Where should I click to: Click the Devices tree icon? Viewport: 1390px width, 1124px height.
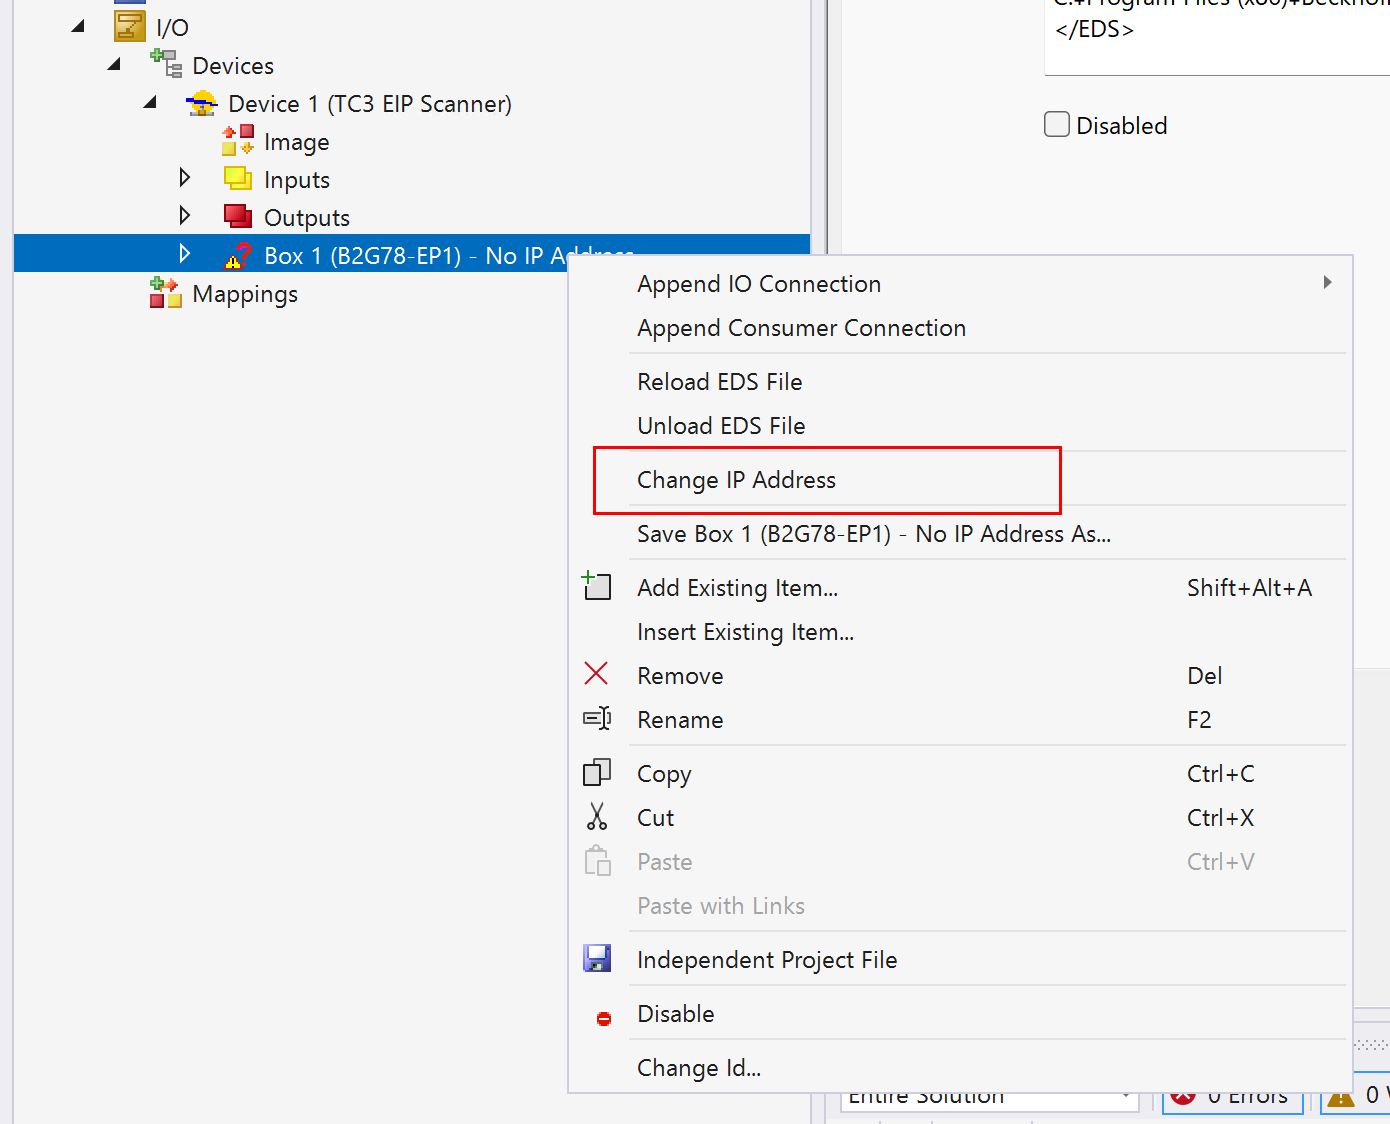click(x=166, y=64)
